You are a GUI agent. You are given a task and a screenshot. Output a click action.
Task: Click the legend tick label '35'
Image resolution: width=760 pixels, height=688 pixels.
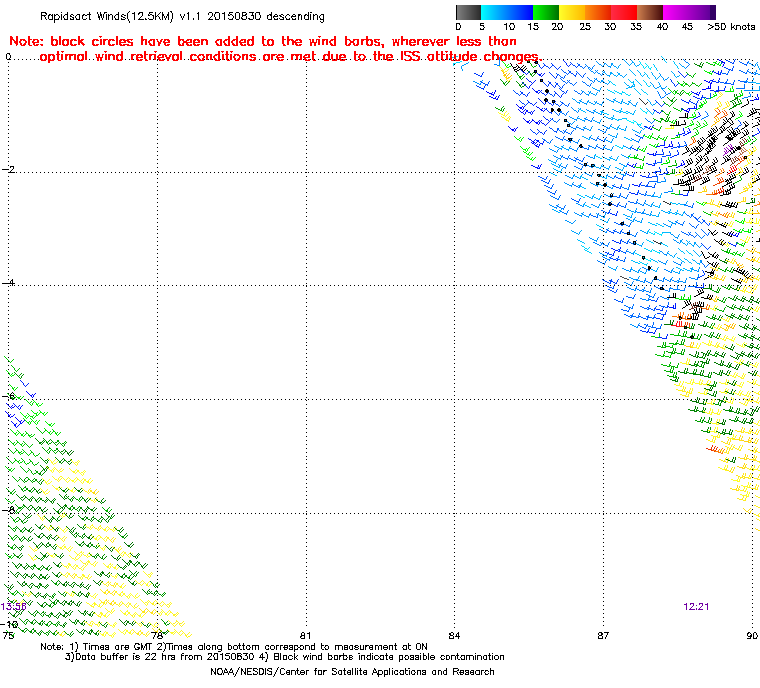click(x=636, y=27)
